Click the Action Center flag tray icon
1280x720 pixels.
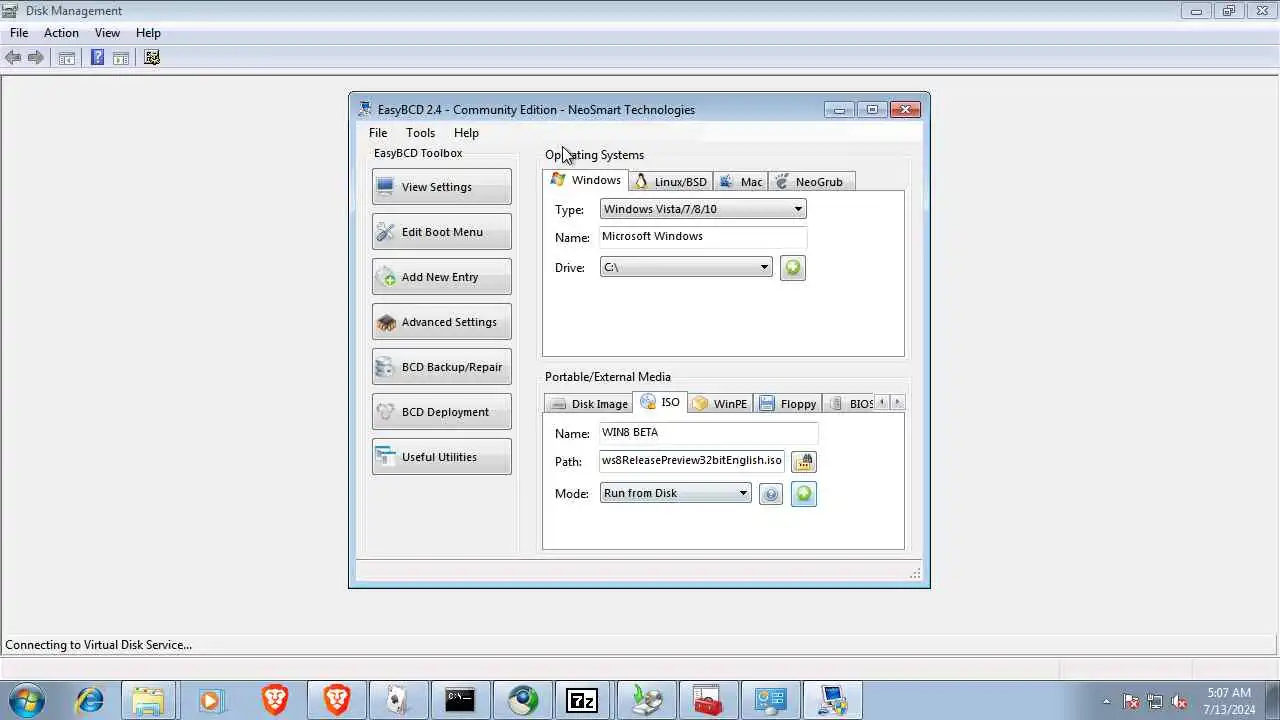click(x=1131, y=701)
